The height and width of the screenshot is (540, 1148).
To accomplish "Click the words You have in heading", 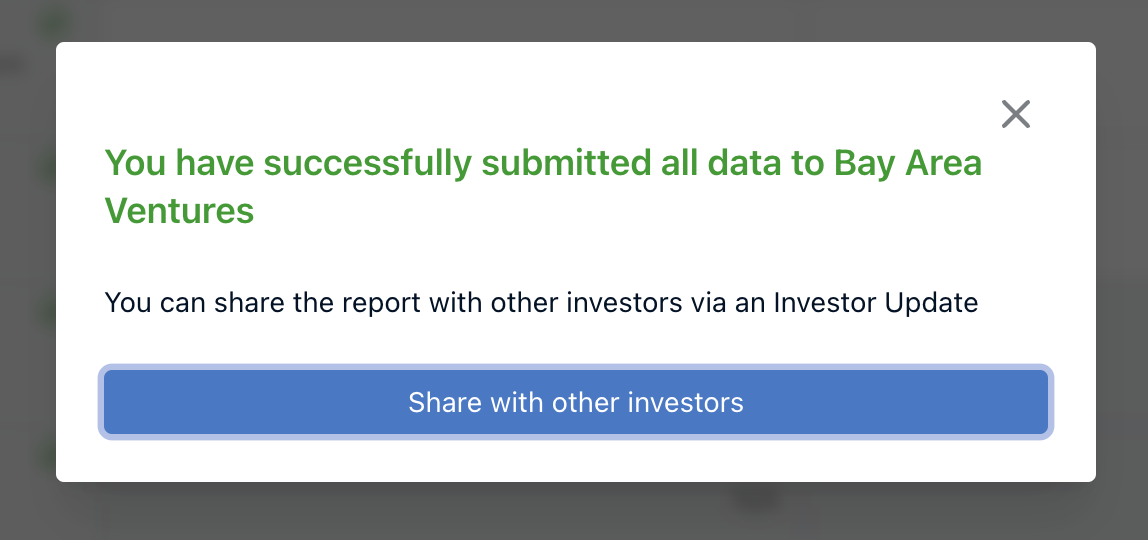I will coord(179,163).
